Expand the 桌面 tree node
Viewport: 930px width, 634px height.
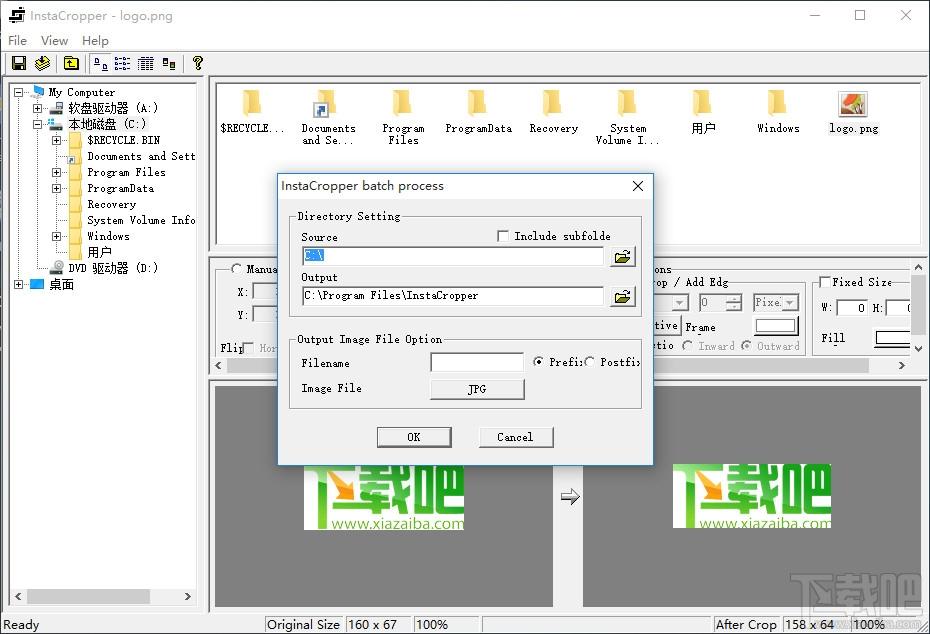(x=18, y=285)
